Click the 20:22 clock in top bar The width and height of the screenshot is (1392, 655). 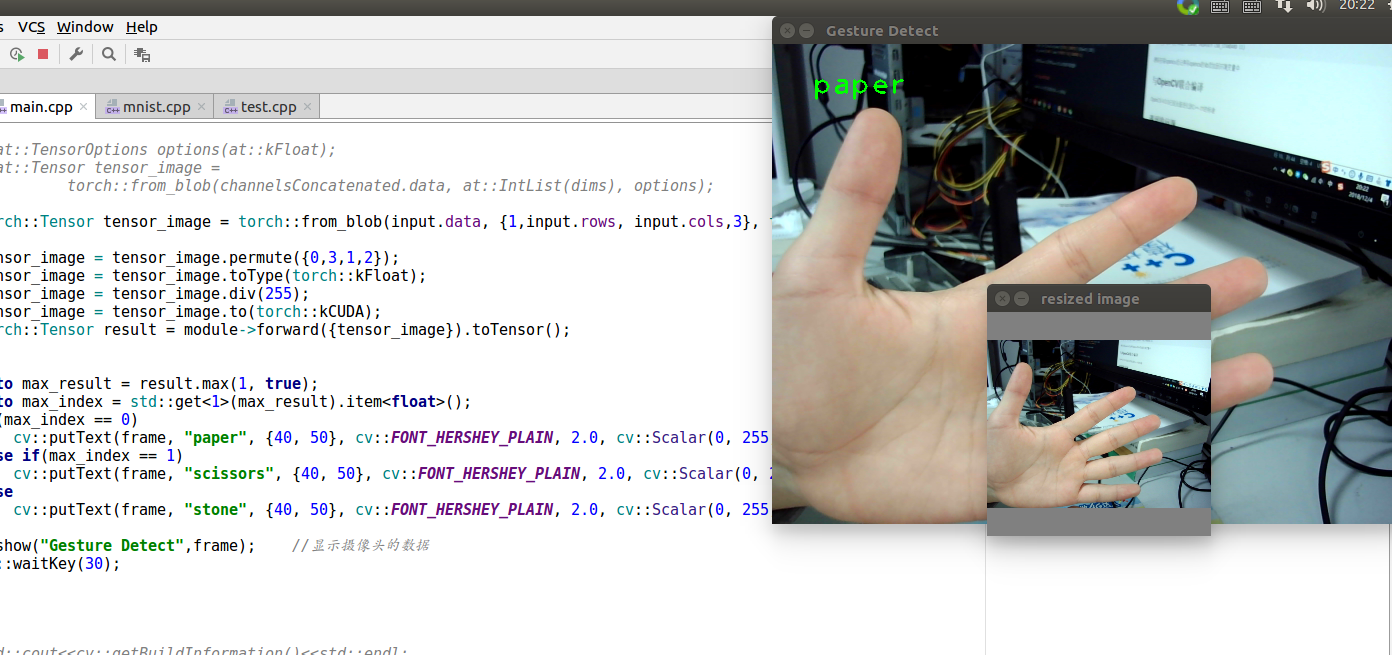click(x=1356, y=5)
